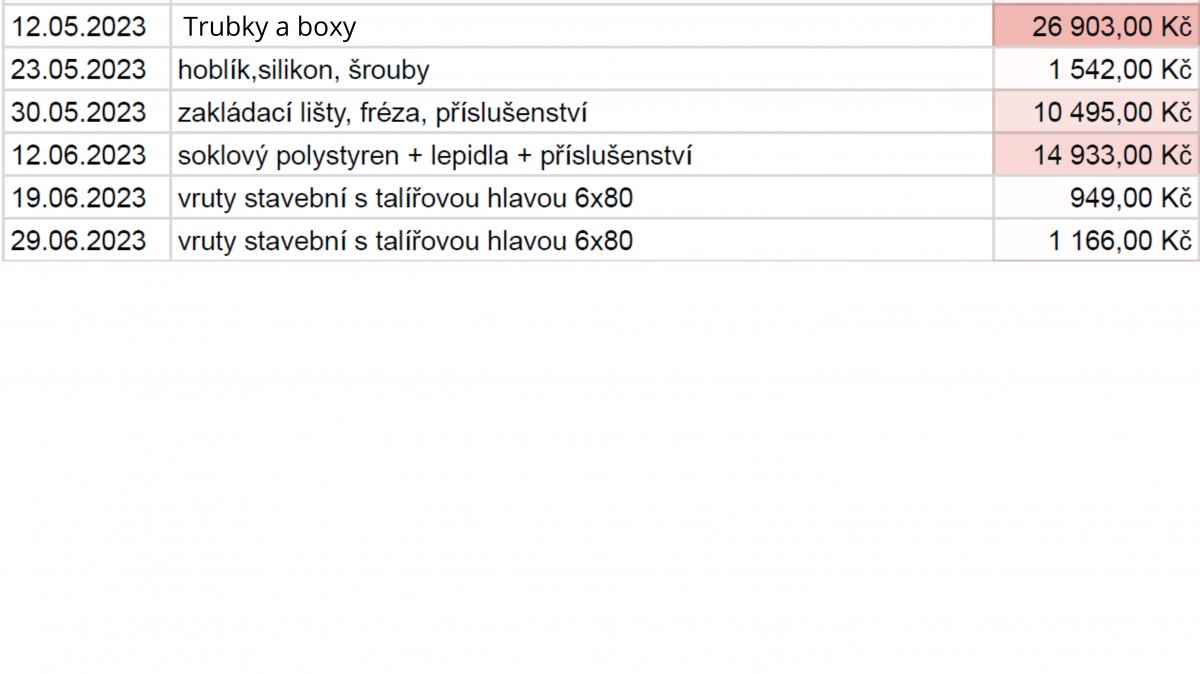Select the date cell 29.06.2023
Screen dimensions: 1200x674
click(x=87, y=241)
